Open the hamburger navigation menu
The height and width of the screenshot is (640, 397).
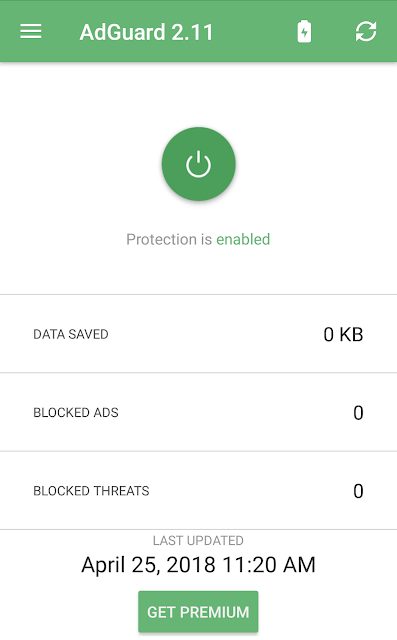(x=31, y=31)
